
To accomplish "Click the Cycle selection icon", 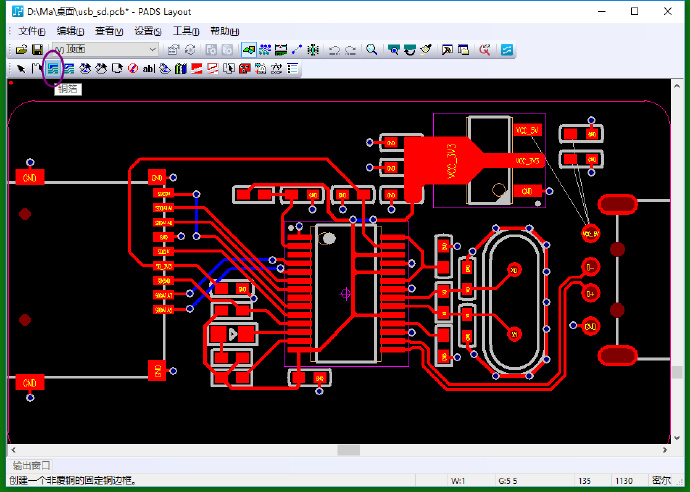I will [190, 50].
